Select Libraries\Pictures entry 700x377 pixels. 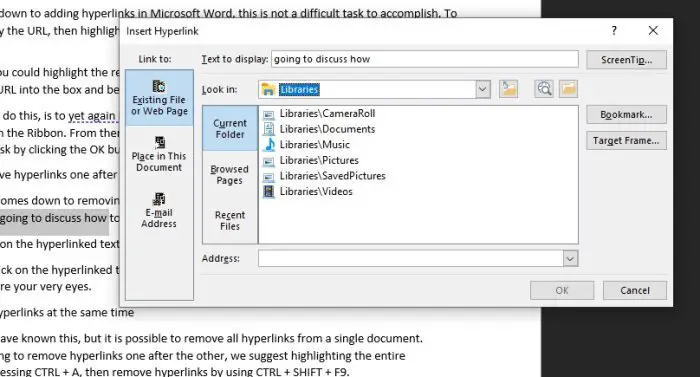(x=319, y=160)
